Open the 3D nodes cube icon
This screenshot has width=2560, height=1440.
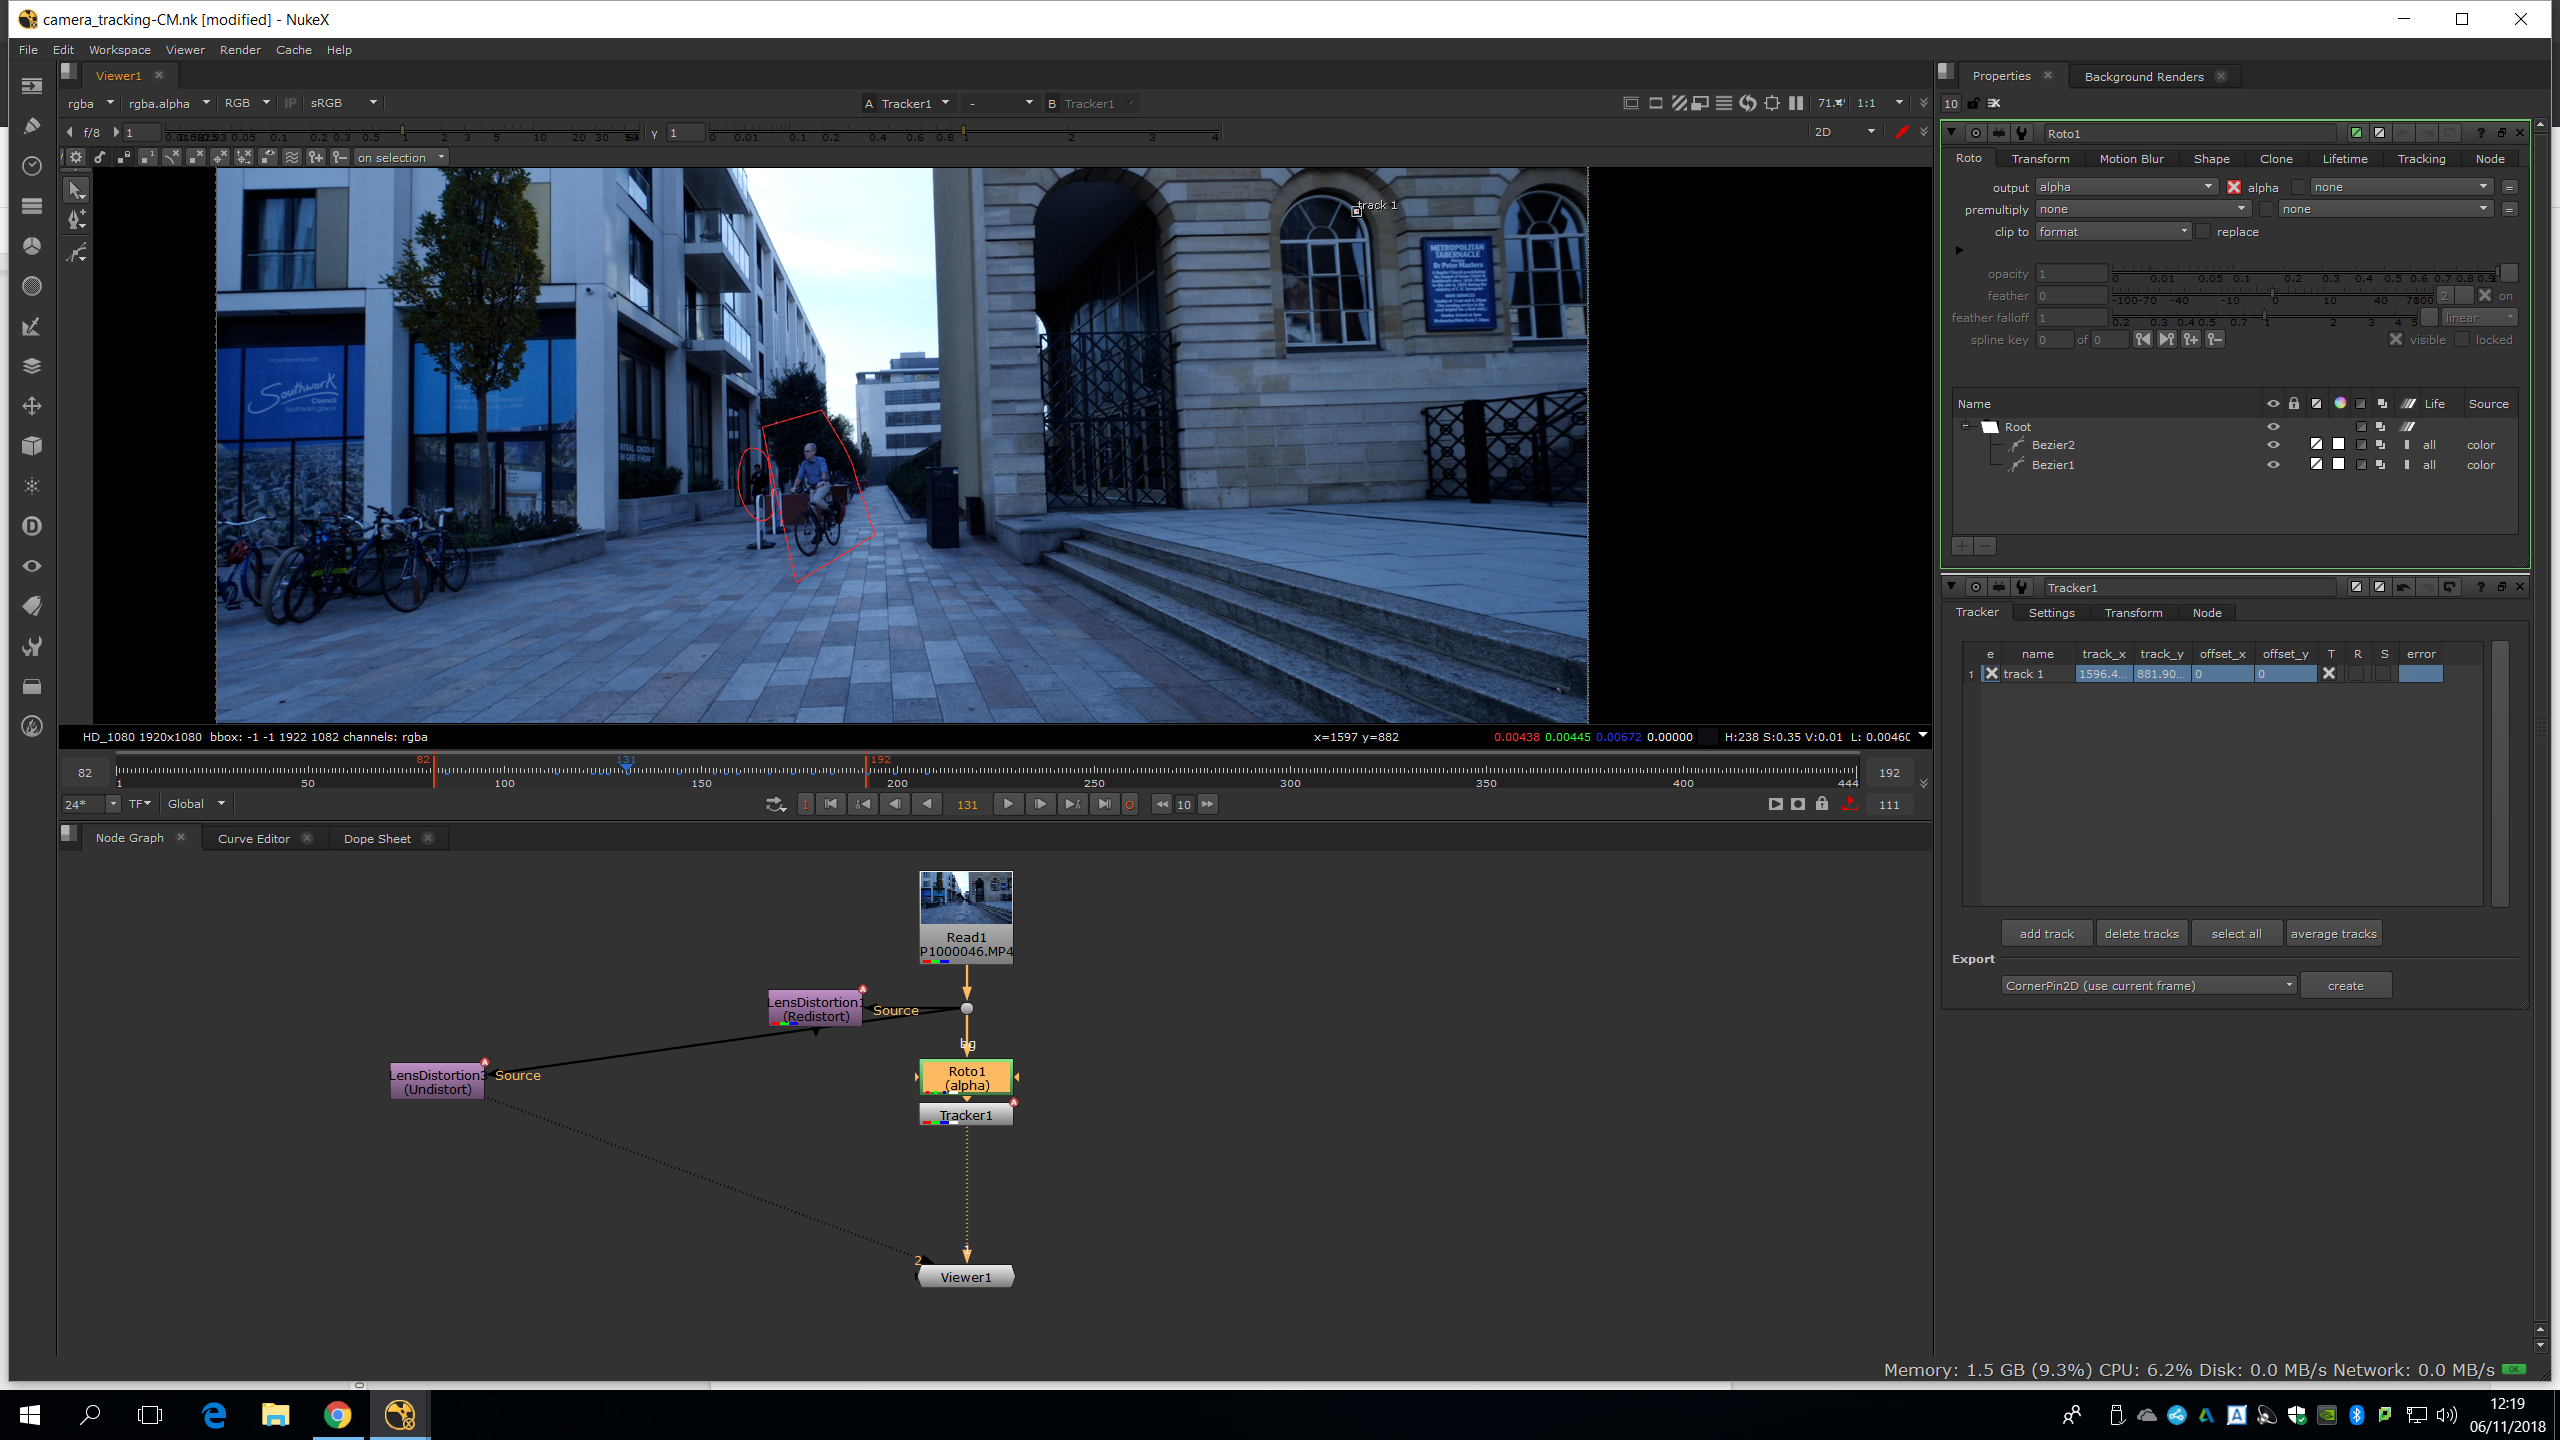pos(32,446)
